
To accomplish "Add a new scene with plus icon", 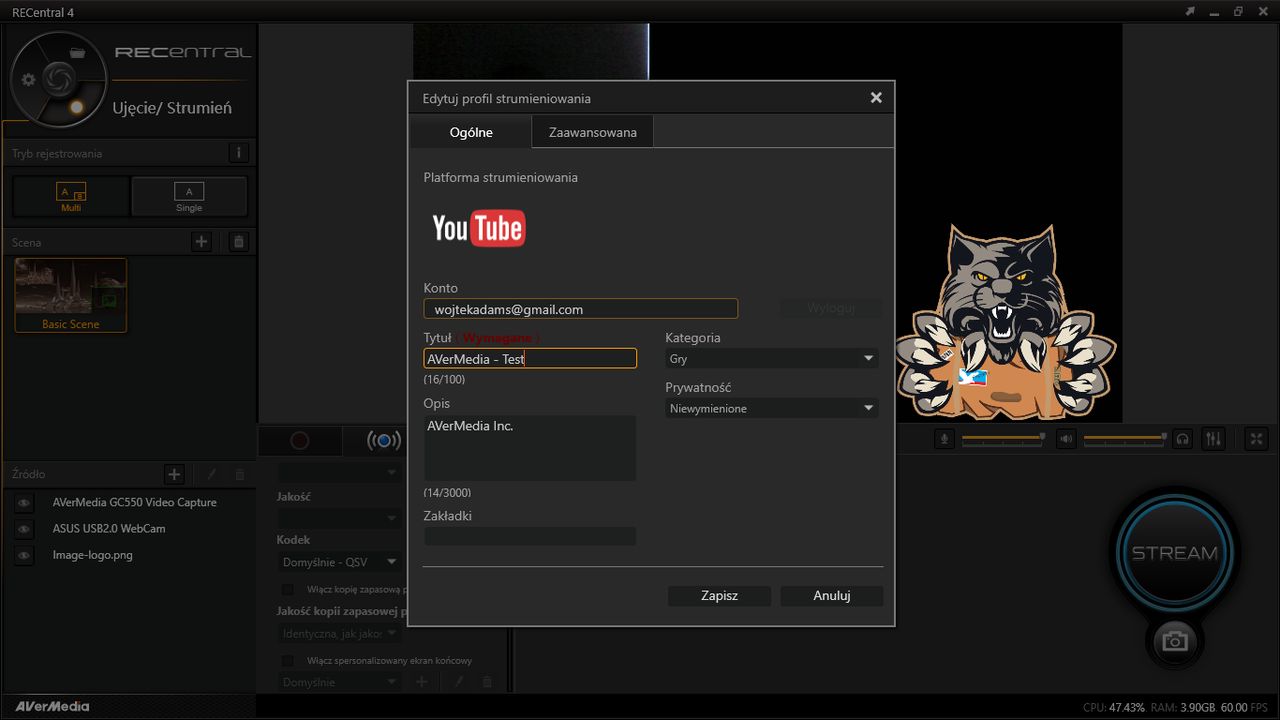I will [201, 241].
